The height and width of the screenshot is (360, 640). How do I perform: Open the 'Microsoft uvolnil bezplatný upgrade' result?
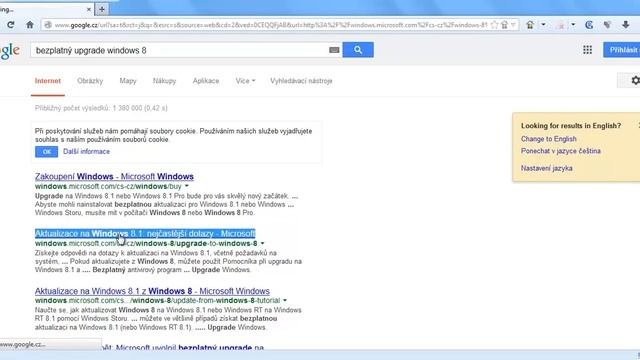point(182,347)
